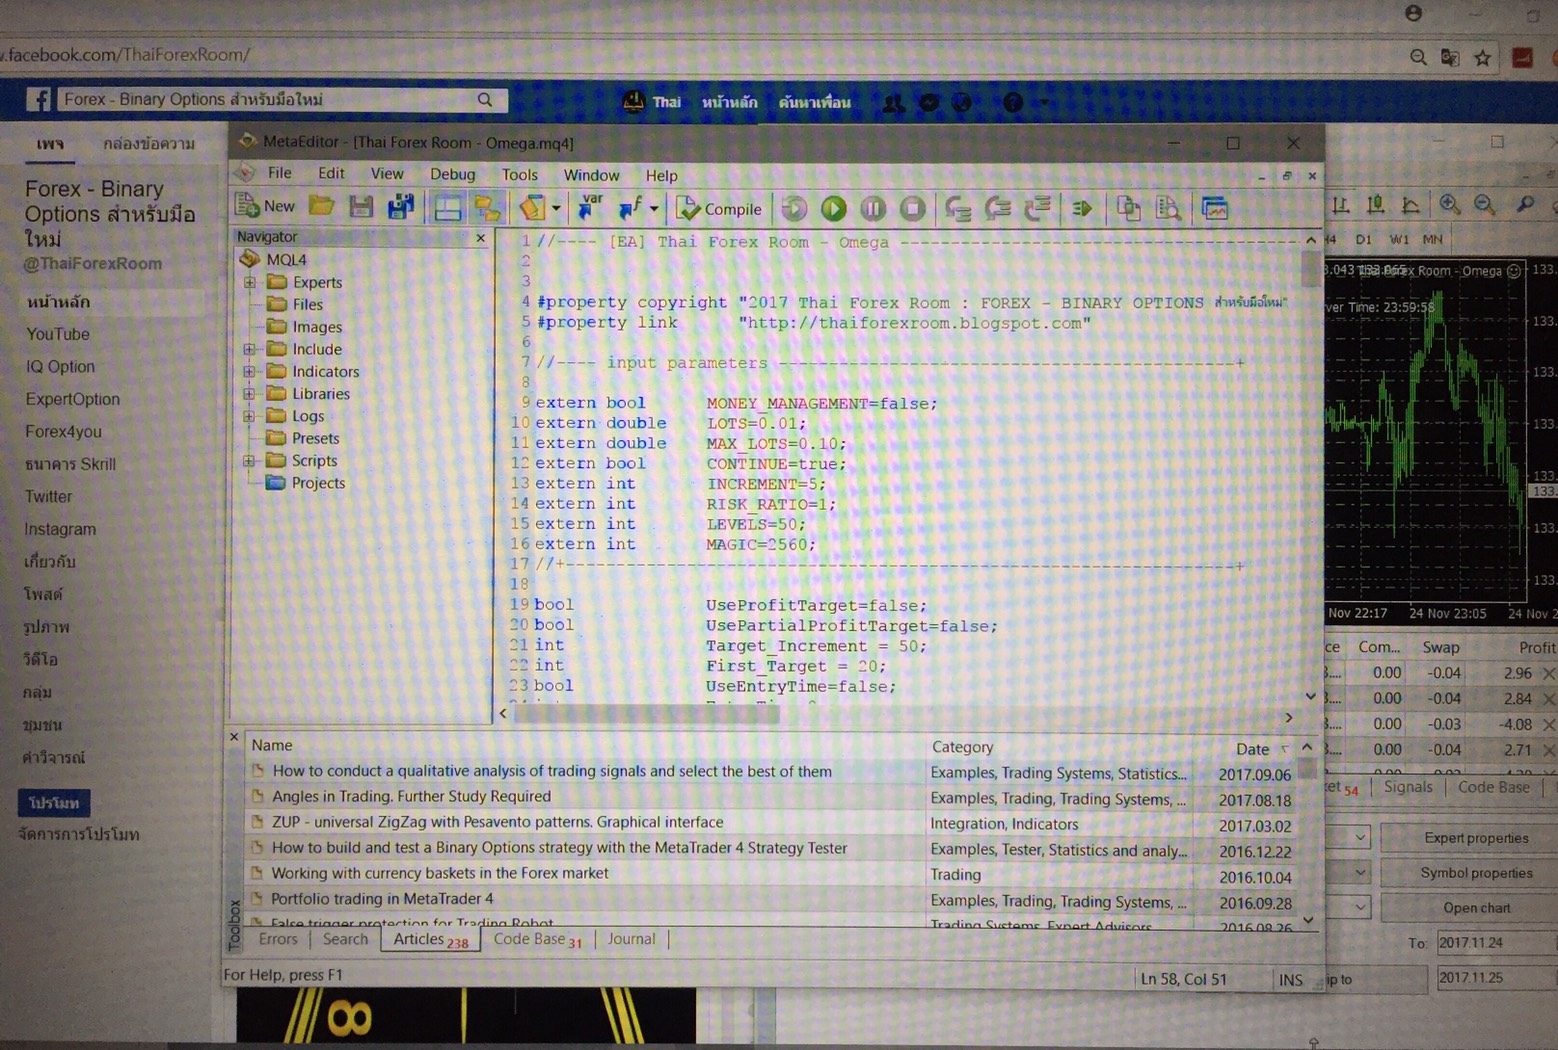Expand the Experts folder in Navigator
Viewport: 1558px width, 1050px height.
click(250, 283)
